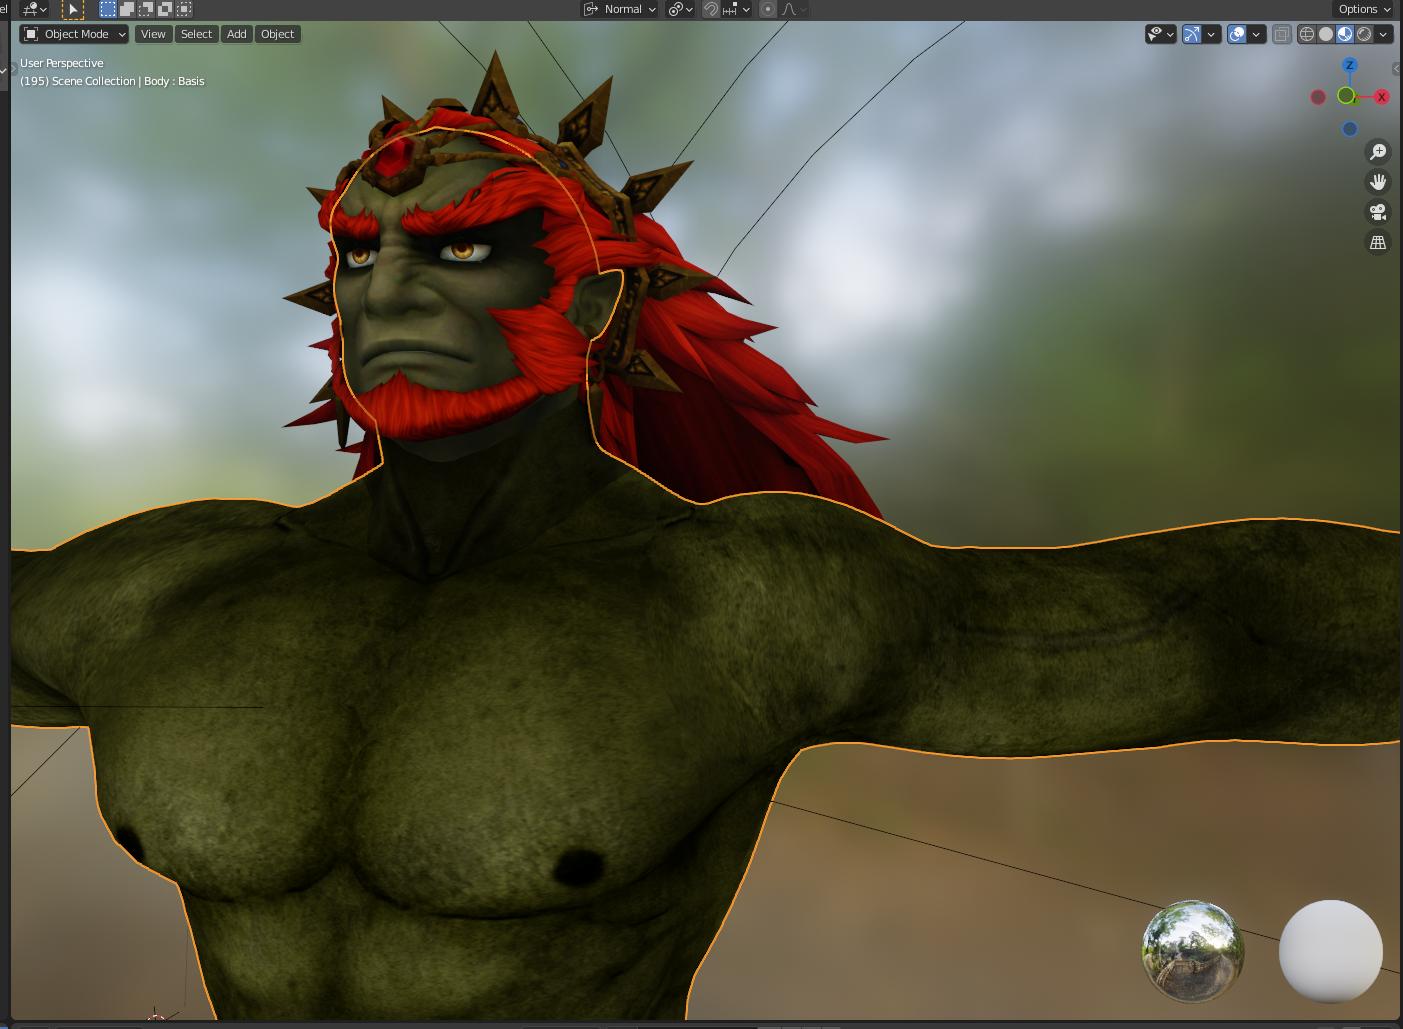1403x1029 pixels.
Task: Set selection mode to new selection
Action: click(108, 8)
